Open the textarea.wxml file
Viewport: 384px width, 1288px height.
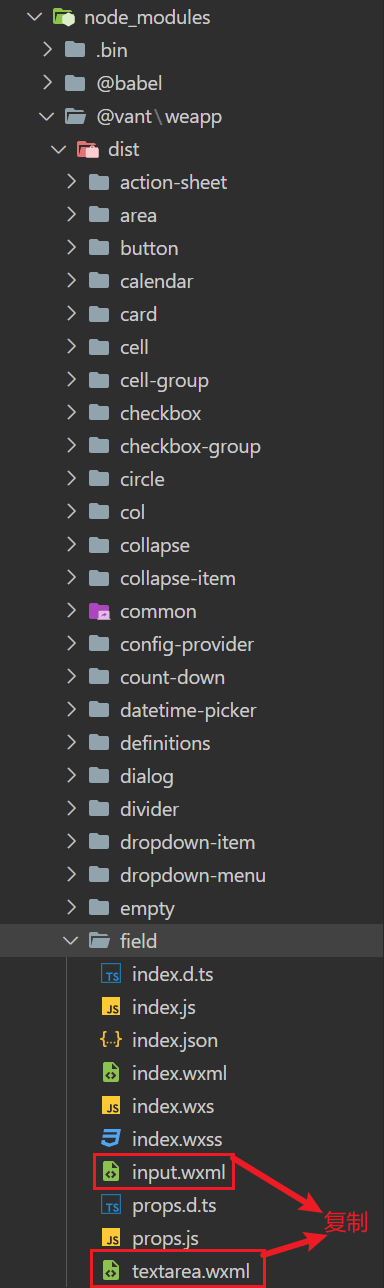pos(192,1271)
